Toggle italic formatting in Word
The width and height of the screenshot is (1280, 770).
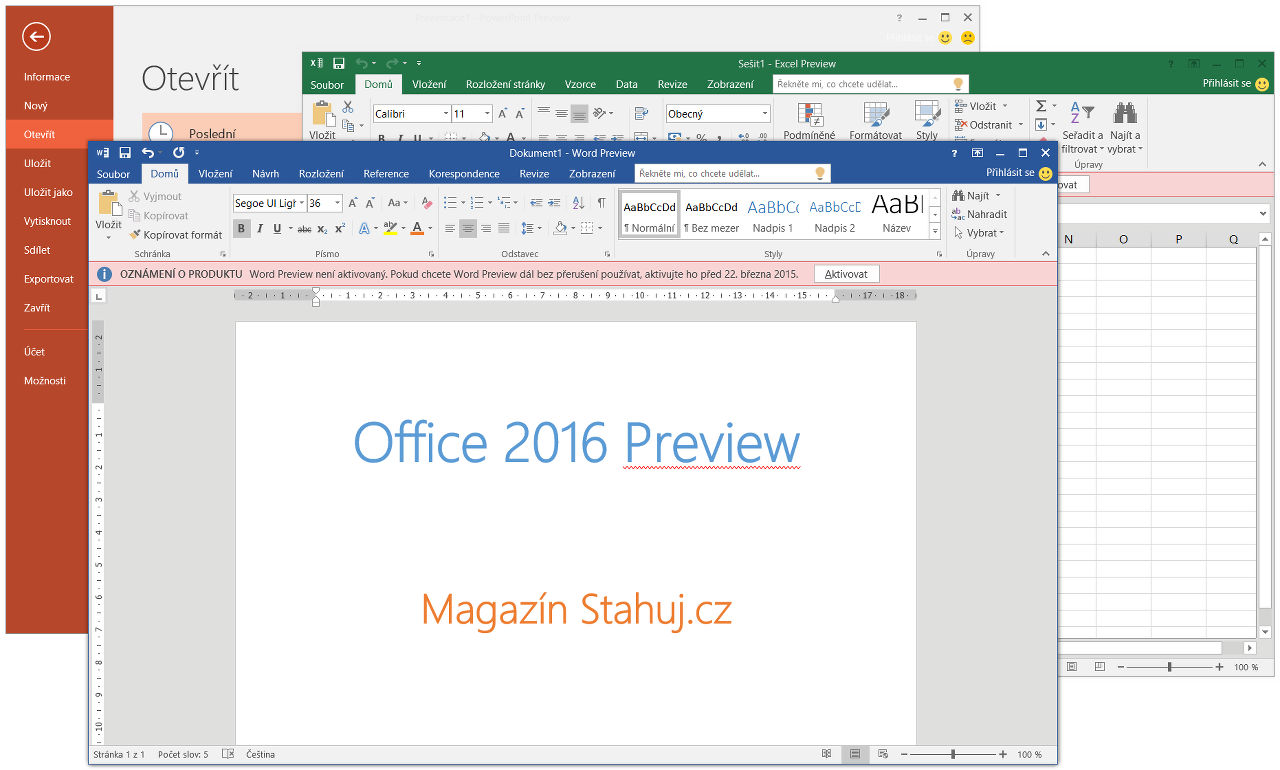(x=260, y=229)
